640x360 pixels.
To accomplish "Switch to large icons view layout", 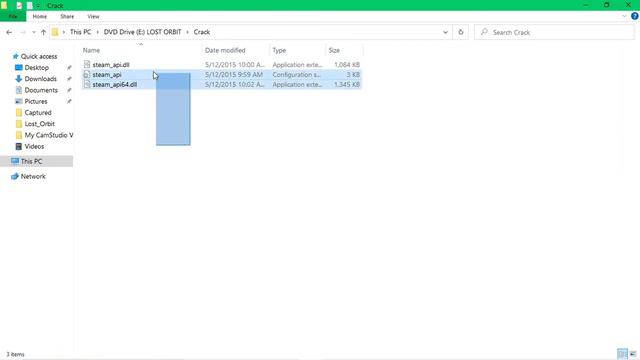I will click(633, 354).
